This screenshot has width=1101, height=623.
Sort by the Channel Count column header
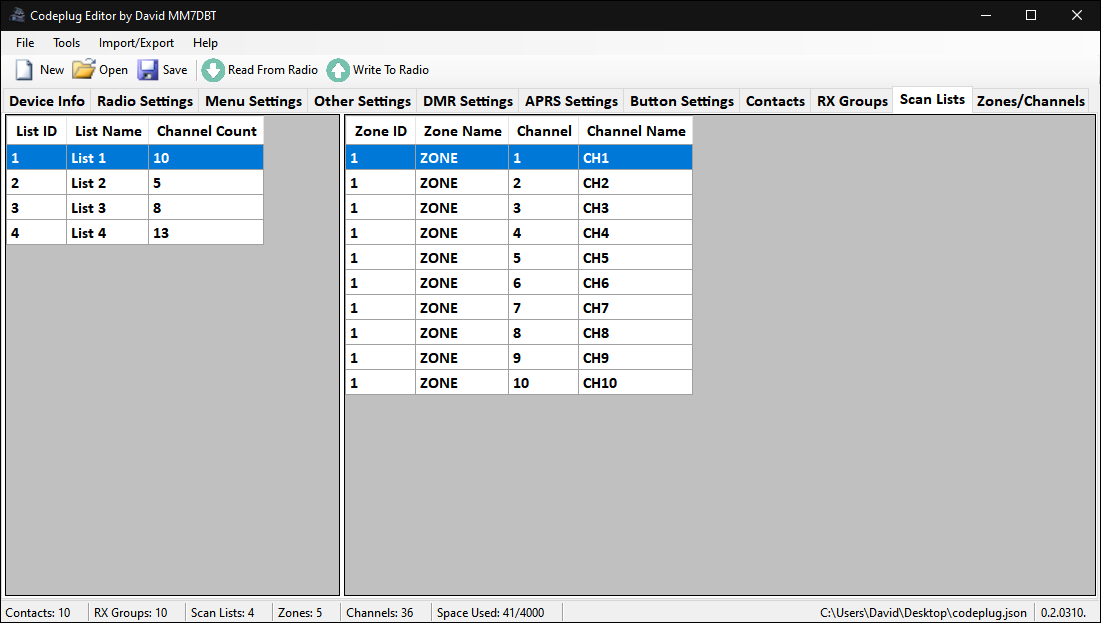tap(206, 131)
